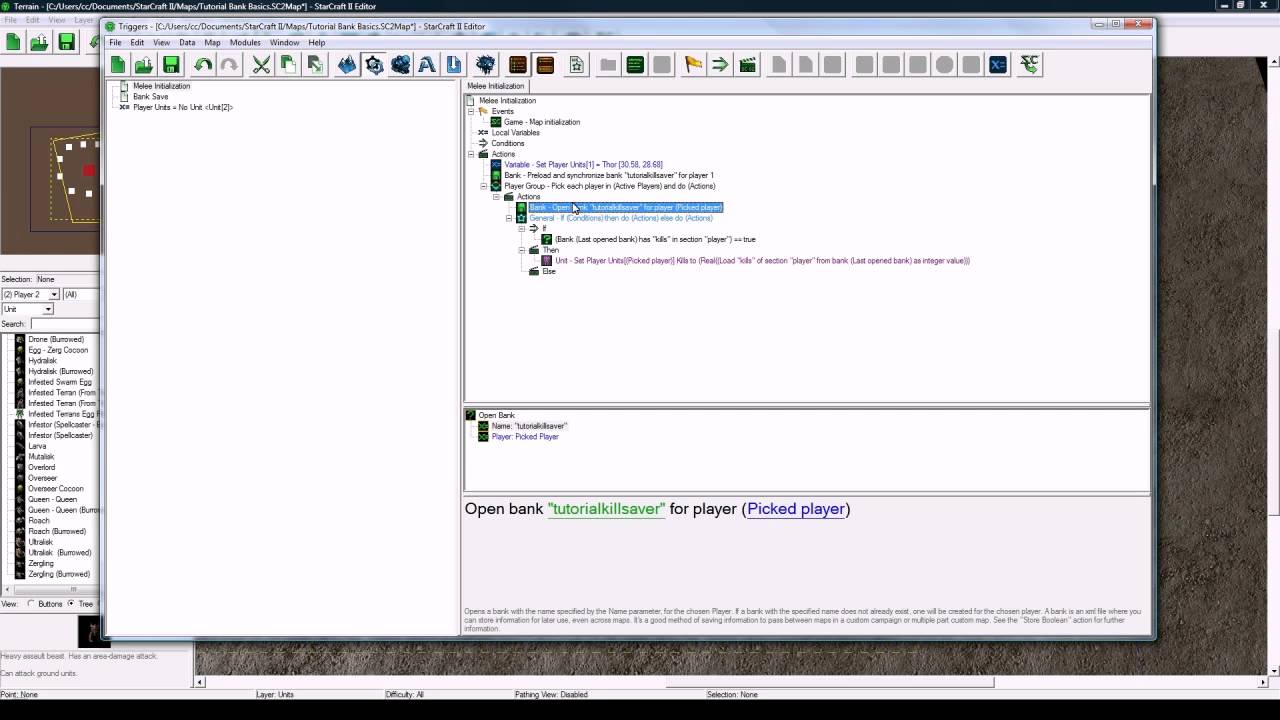This screenshot has width=1280, height=720.
Task: Open the Map menu
Action: click(212, 43)
